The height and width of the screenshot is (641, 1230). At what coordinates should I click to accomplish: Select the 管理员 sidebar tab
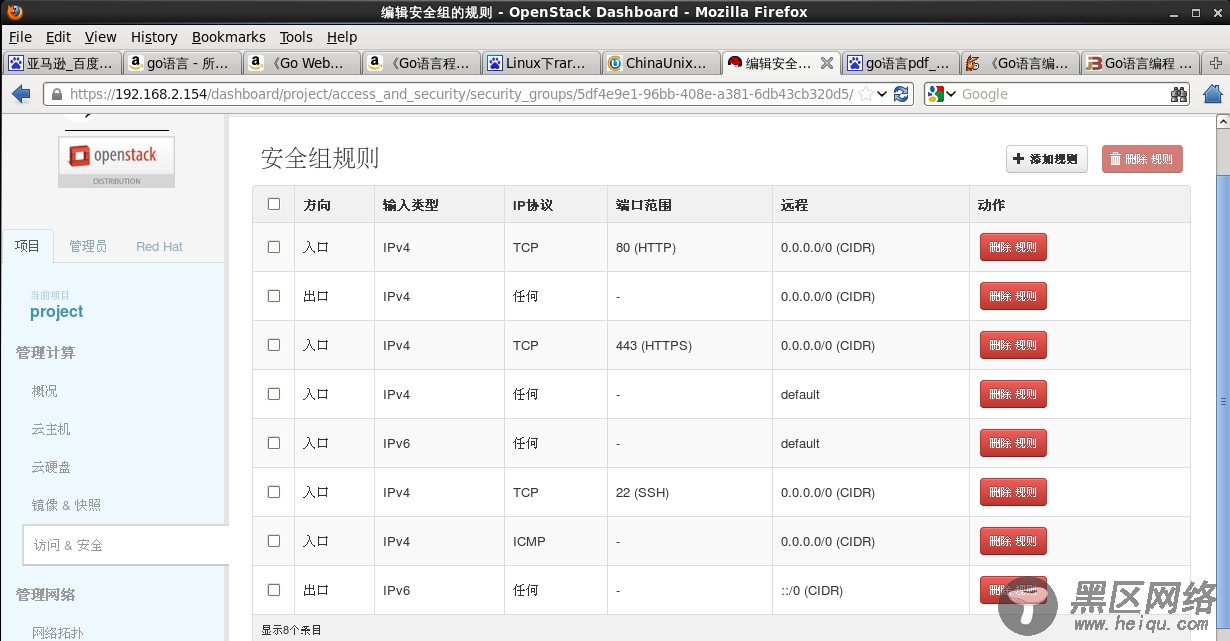[x=88, y=246]
